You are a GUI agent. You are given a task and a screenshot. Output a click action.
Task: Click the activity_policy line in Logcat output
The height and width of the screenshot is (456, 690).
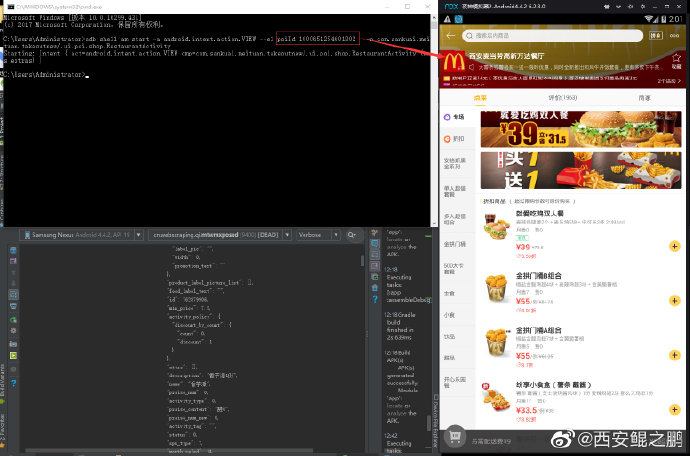point(195,316)
